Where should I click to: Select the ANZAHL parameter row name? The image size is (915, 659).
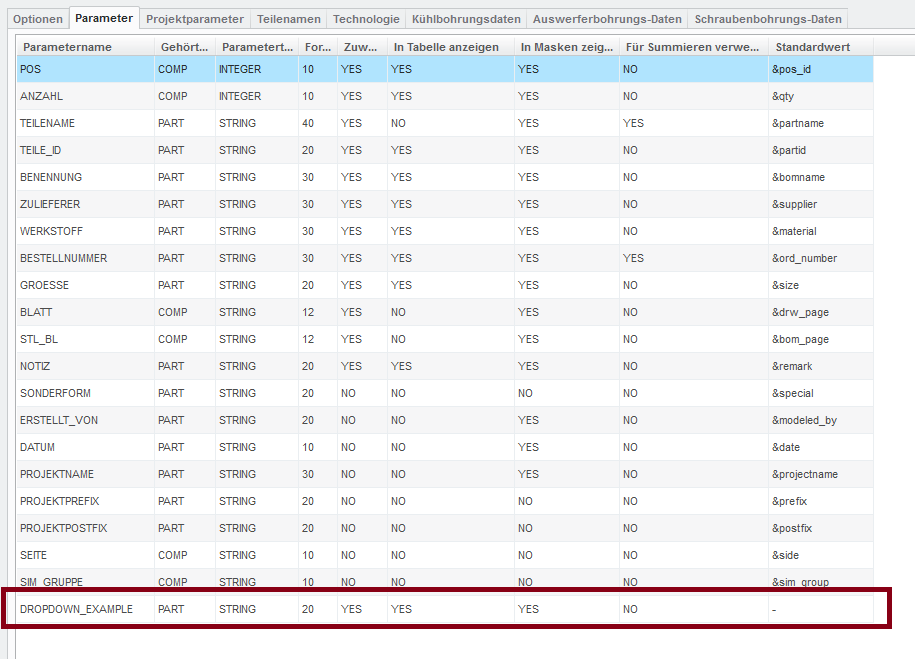point(85,96)
